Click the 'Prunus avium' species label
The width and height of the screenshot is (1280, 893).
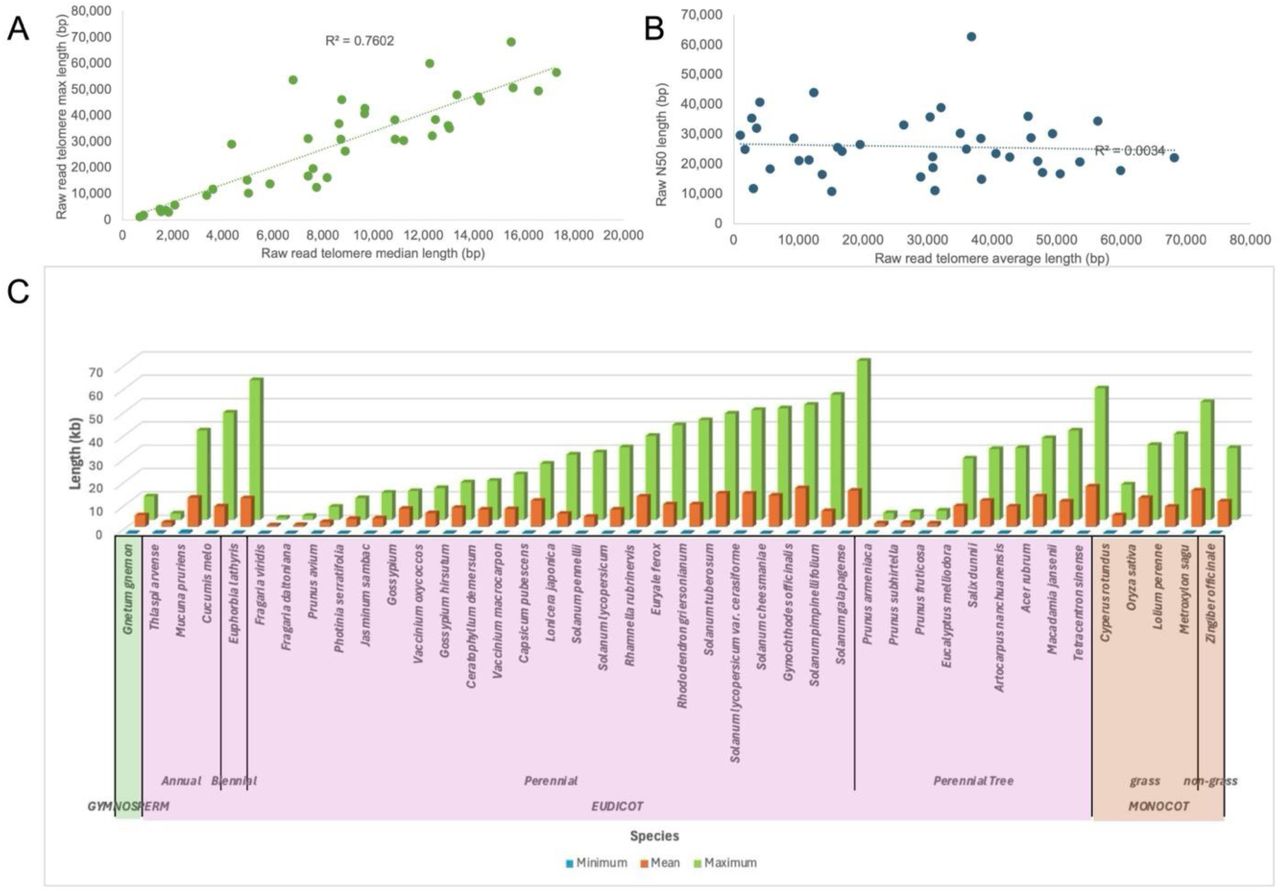pos(314,583)
